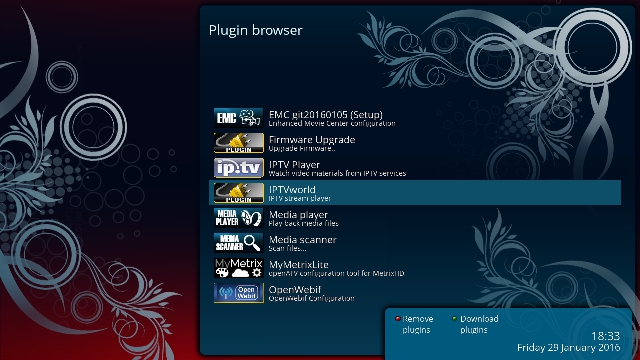The height and width of the screenshot is (360, 640).
Task: Click the 18:33 clock display
Action: 606,336
